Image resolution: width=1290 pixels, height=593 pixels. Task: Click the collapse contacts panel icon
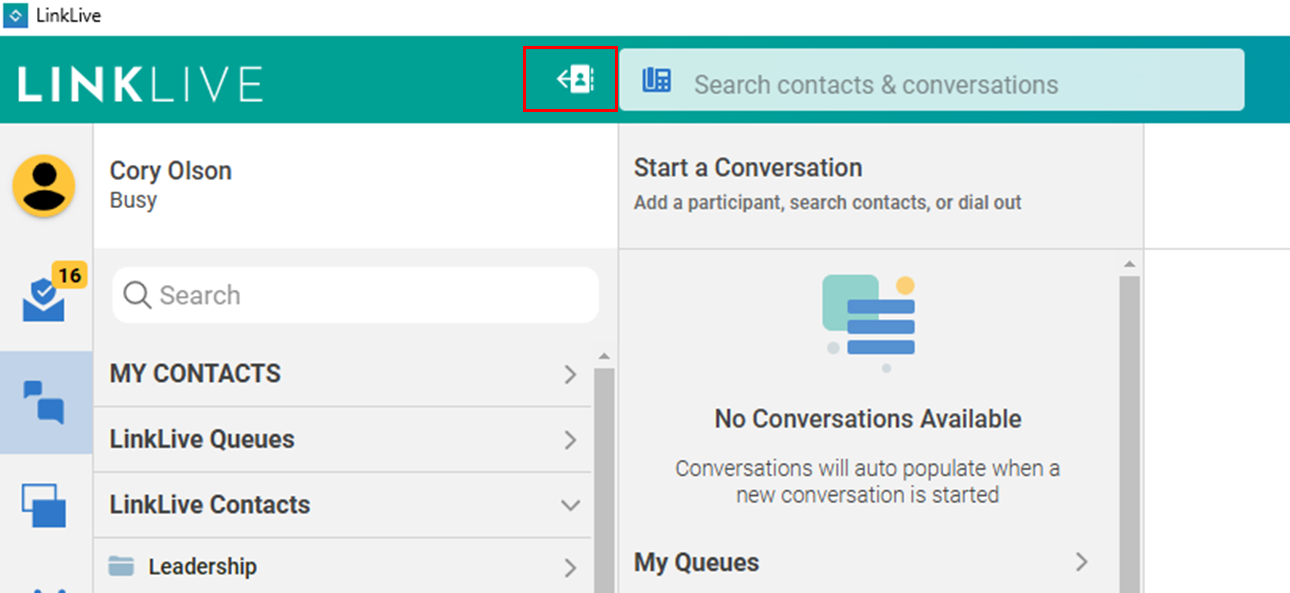coord(575,79)
